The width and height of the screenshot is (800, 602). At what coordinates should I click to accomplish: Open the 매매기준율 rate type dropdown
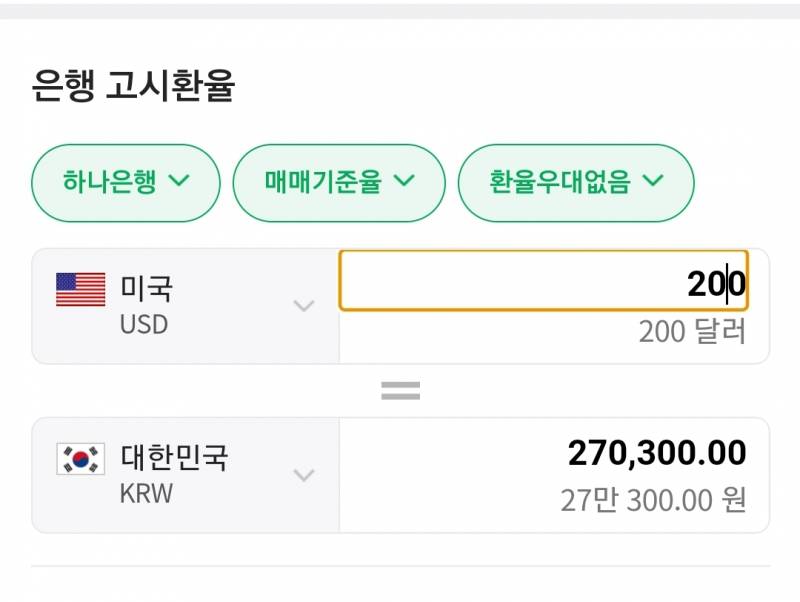pyautogui.click(x=339, y=182)
